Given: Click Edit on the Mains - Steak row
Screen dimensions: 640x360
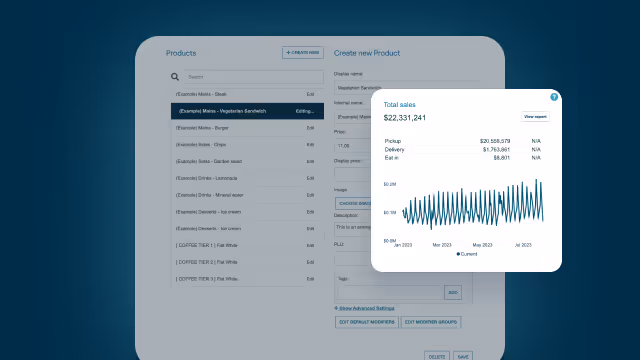Looking at the screenshot, I should (x=310, y=94).
